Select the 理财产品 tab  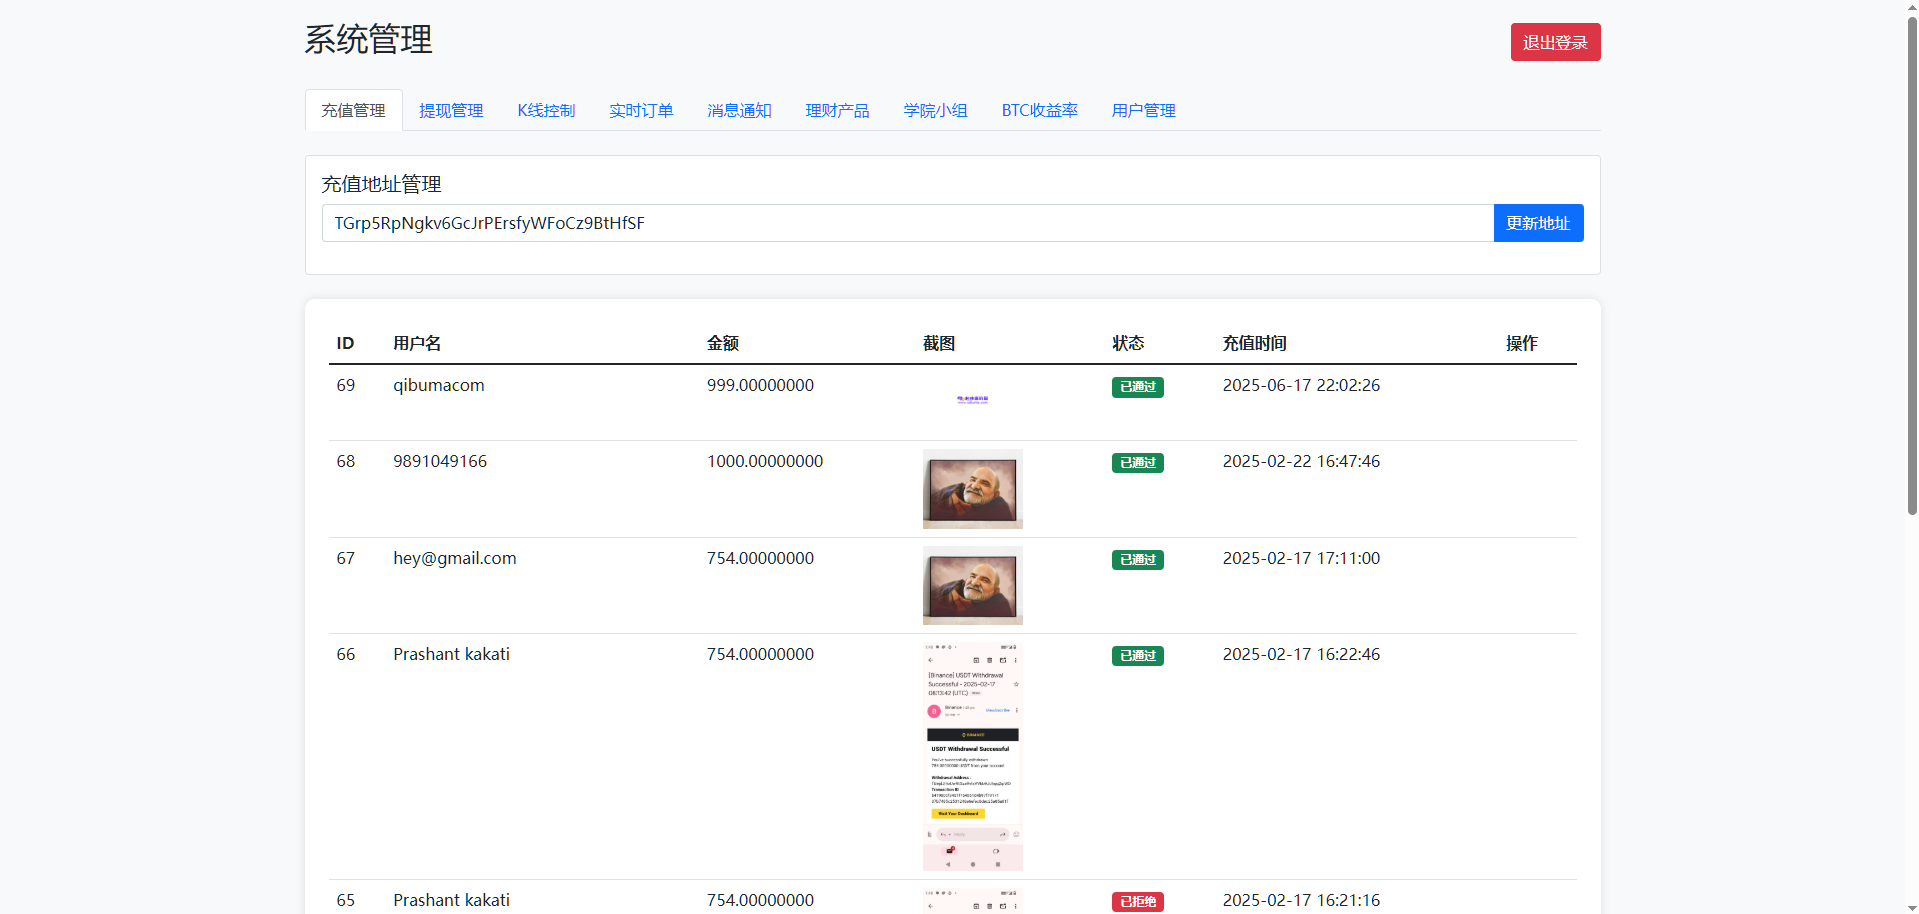click(x=837, y=111)
